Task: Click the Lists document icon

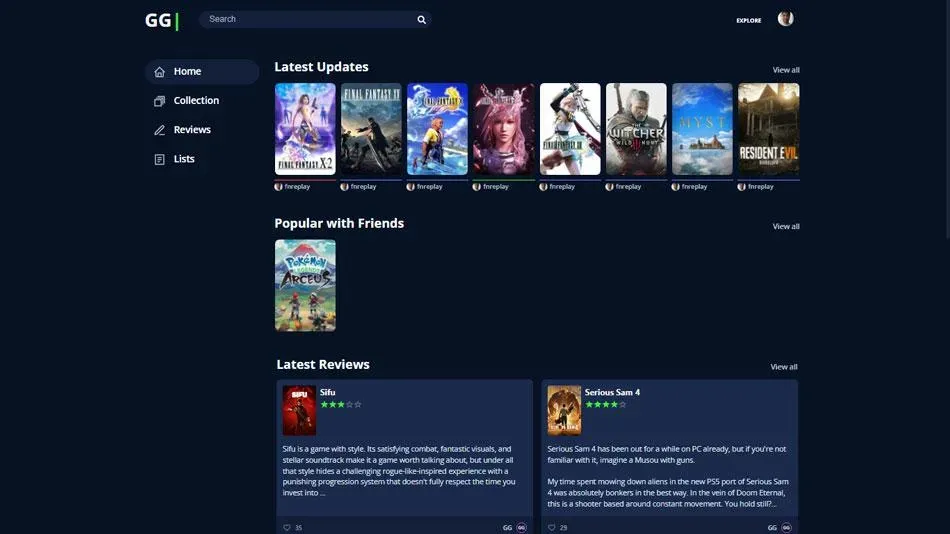Action: pos(159,159)
